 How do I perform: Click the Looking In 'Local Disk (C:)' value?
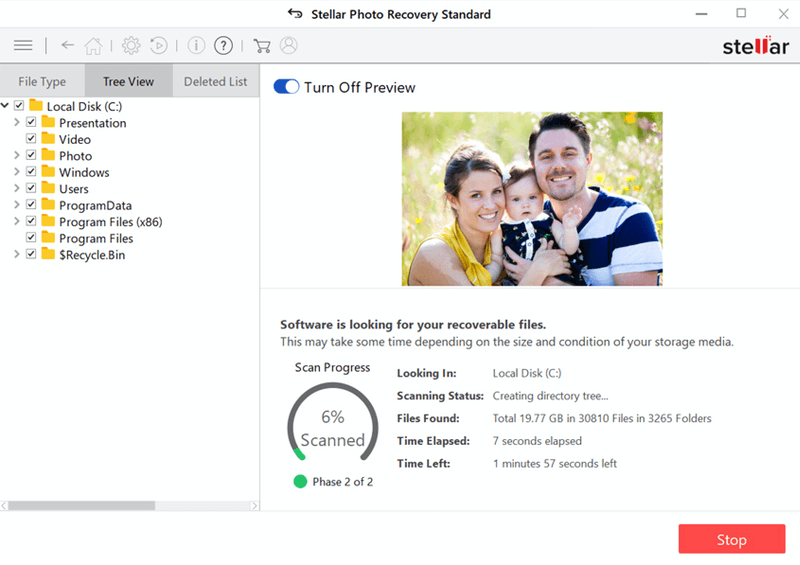tap(527, 373)
